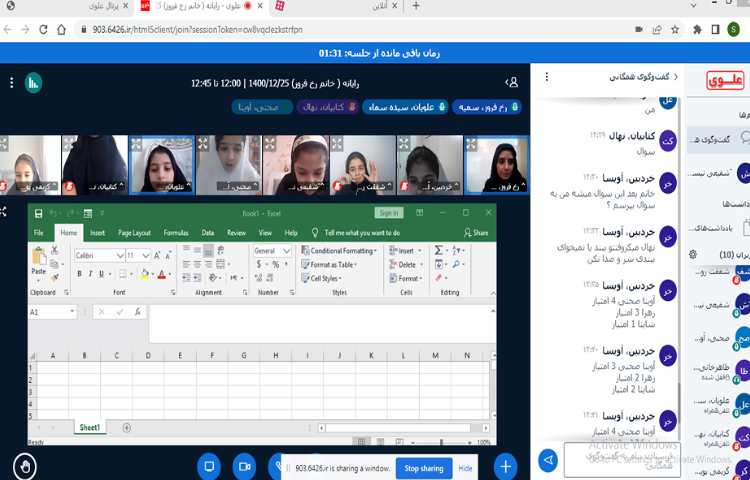Viewport: 750px width, 480px height.
Task: Click the Accounting dollar format icon
Action: pyautogui.click(x=259, y=264)
